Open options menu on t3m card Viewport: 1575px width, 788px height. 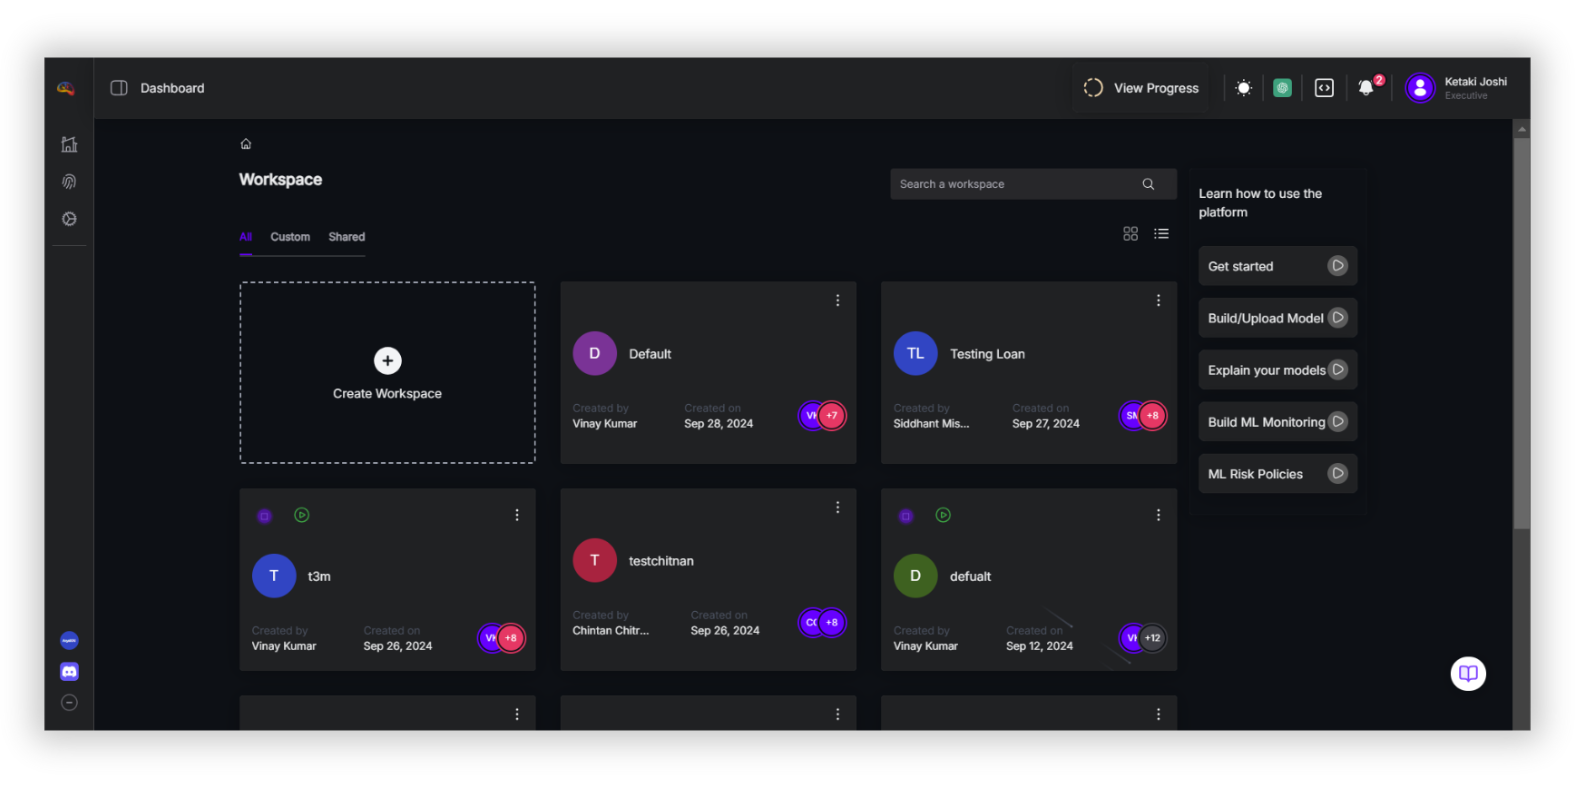tap(516, 515)
